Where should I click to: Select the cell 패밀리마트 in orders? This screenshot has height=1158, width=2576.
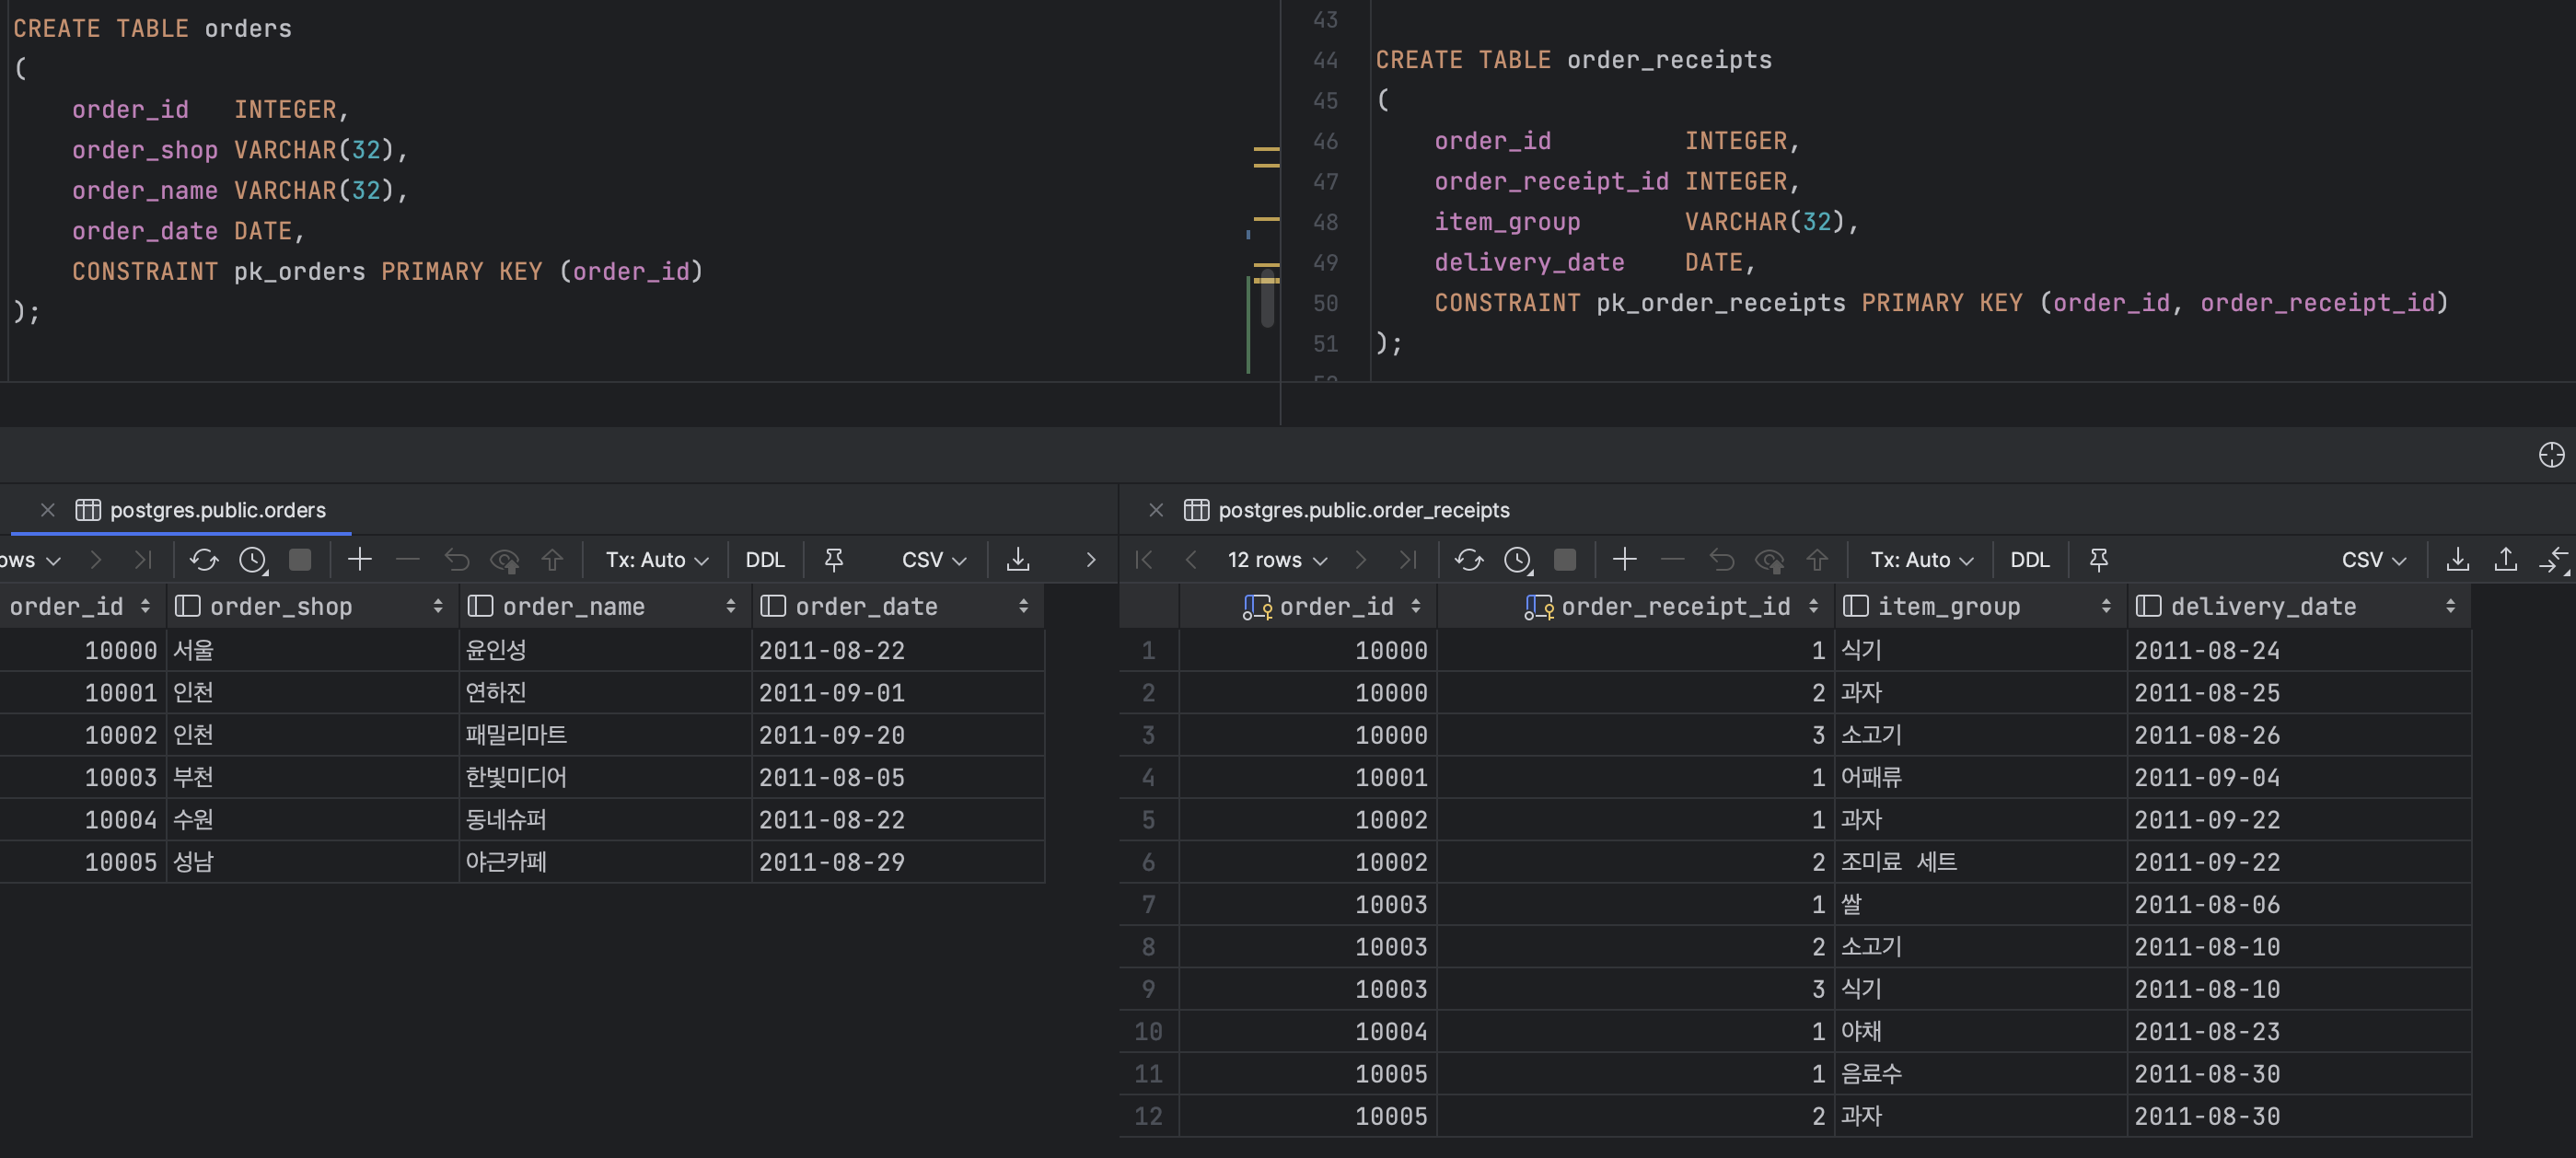pyautogui.click(x=605, y=735)
